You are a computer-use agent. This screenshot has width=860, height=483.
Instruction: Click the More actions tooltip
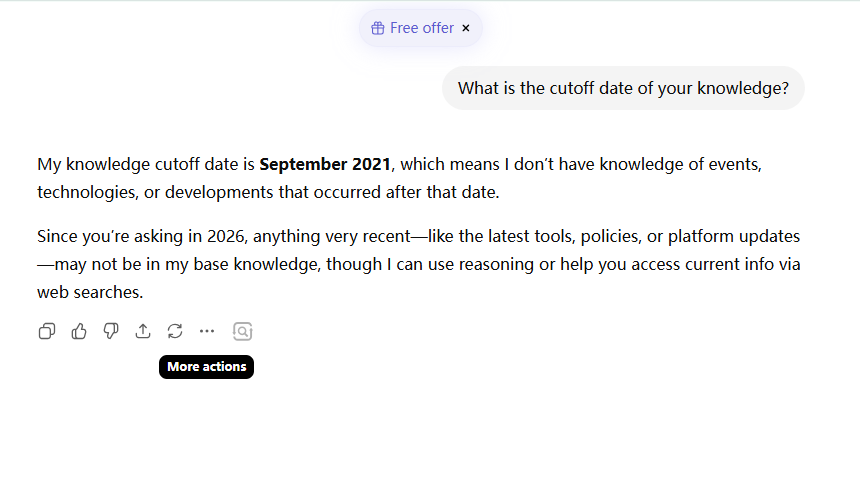[x=207, y=367]
